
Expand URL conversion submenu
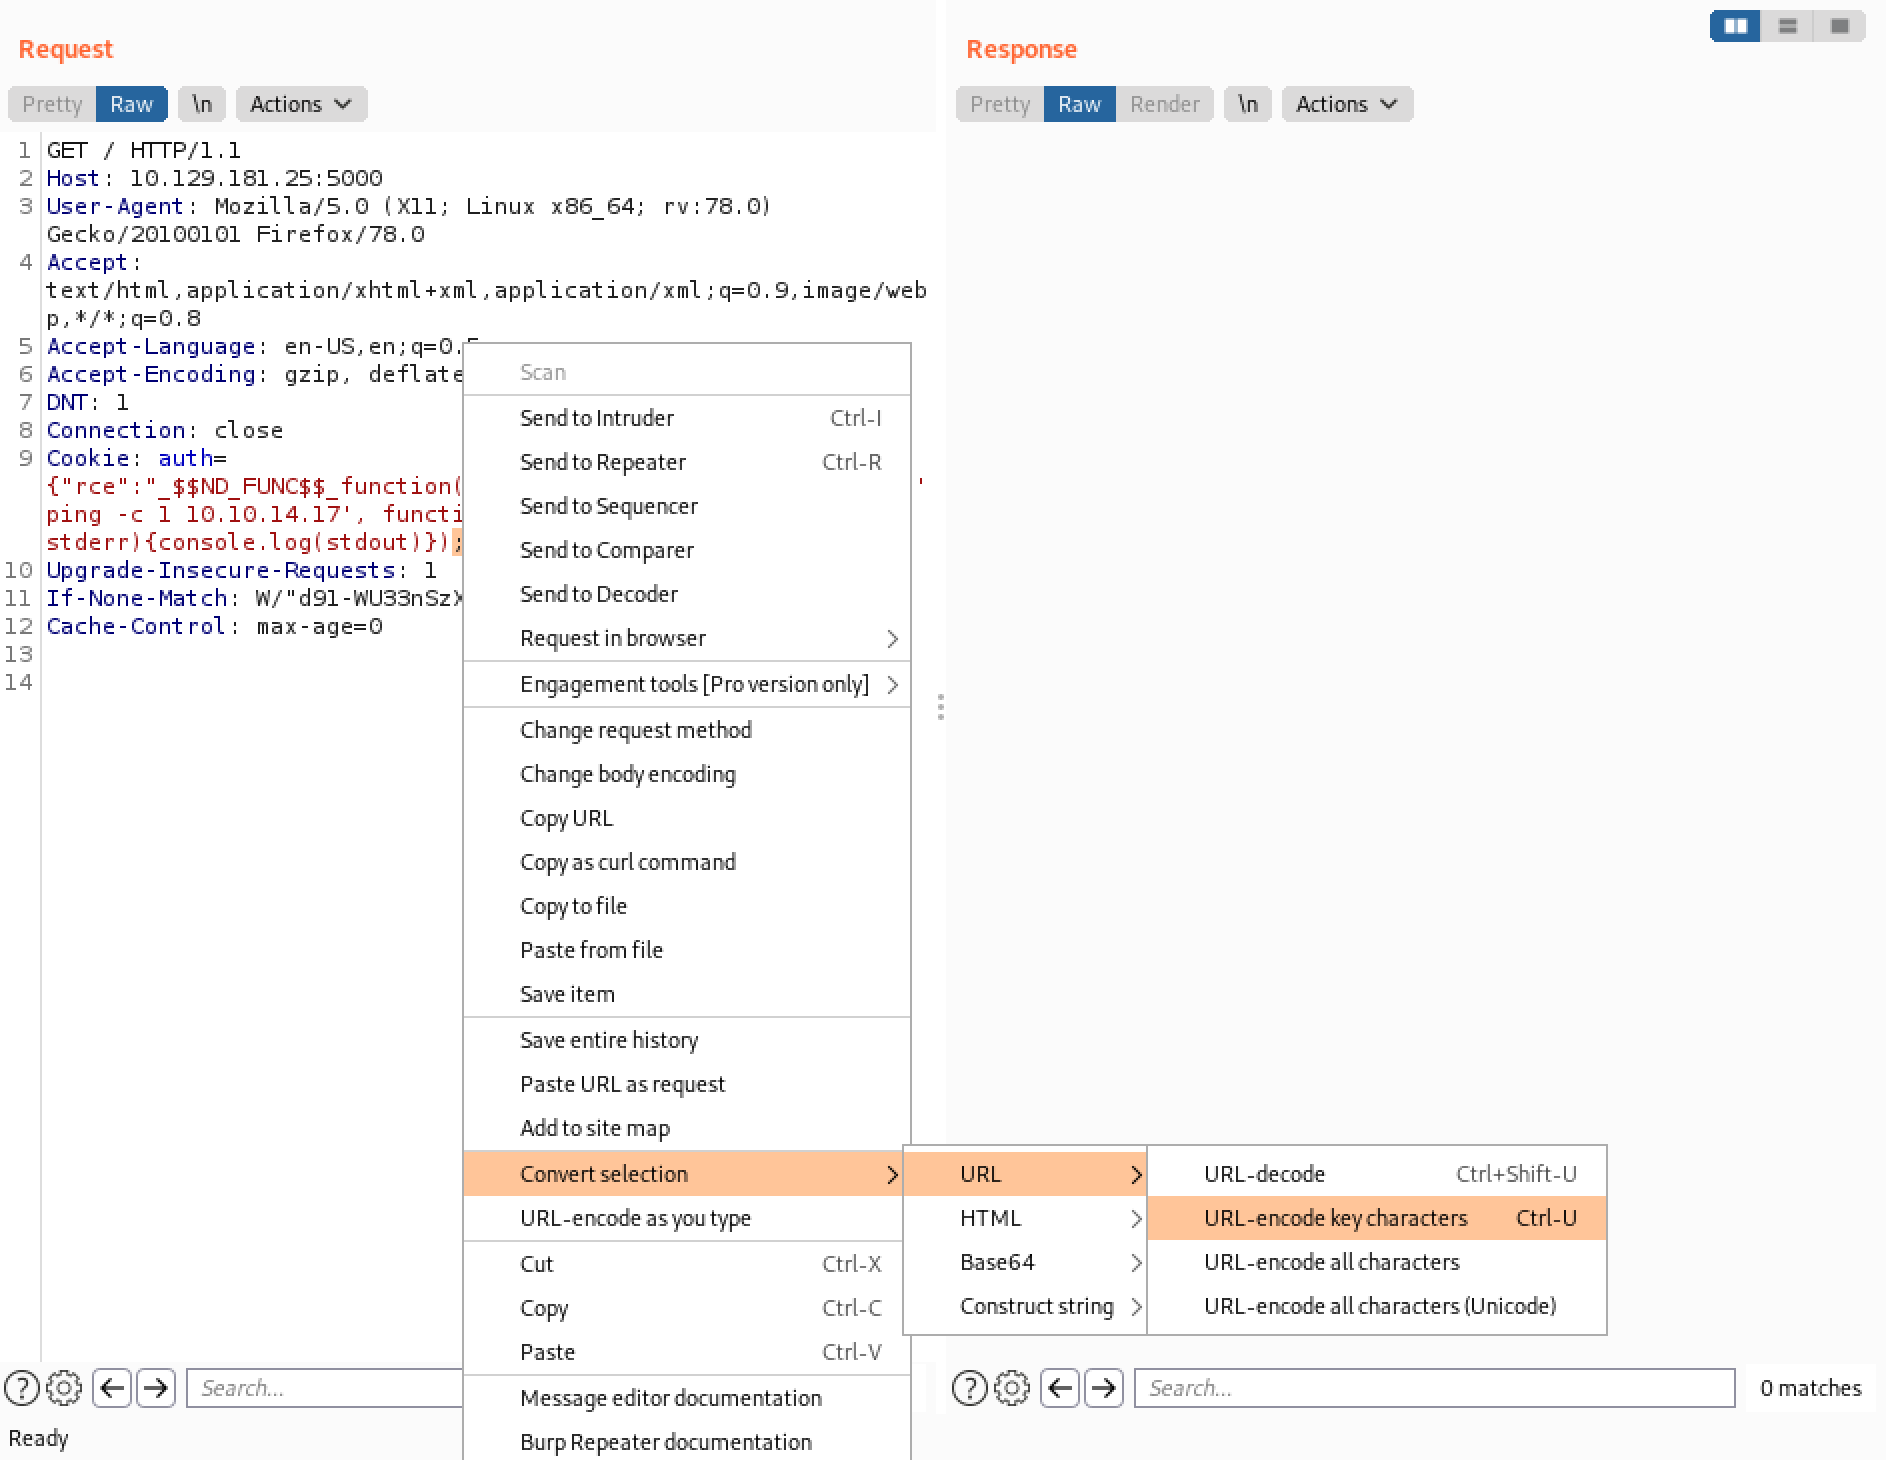point(1025,1174)
